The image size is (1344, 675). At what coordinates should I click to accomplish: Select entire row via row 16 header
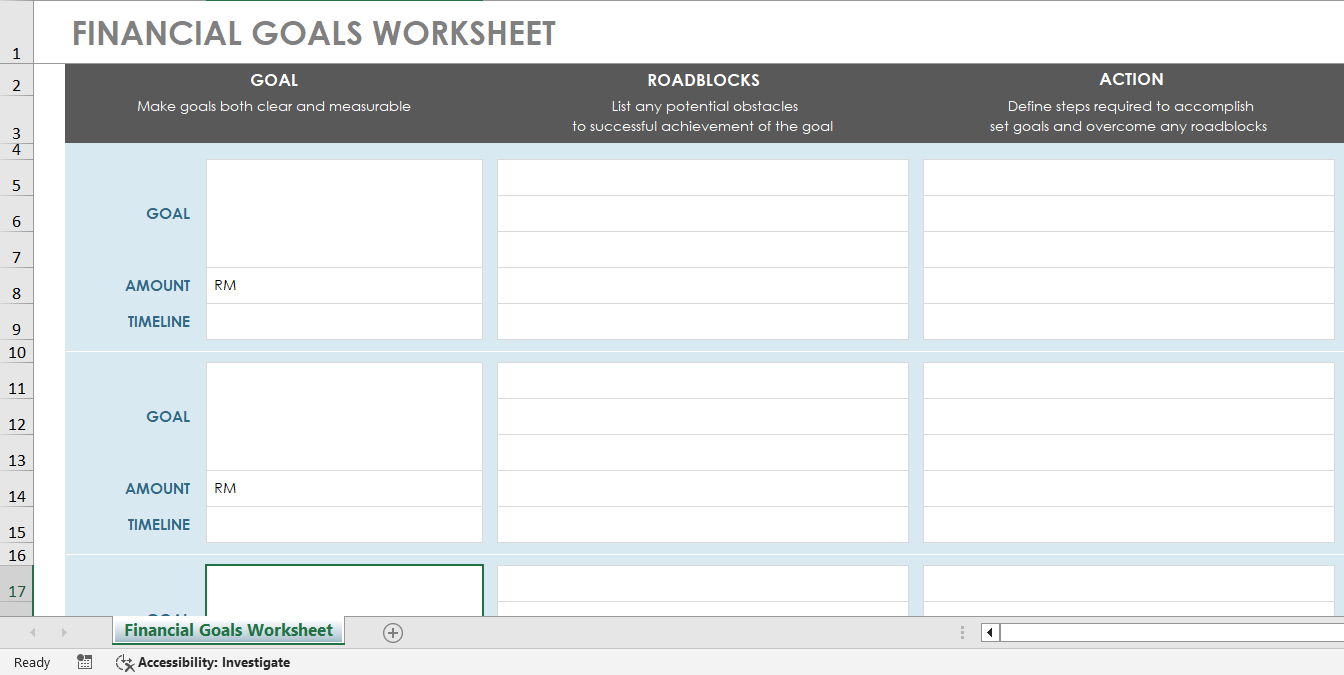16,555
